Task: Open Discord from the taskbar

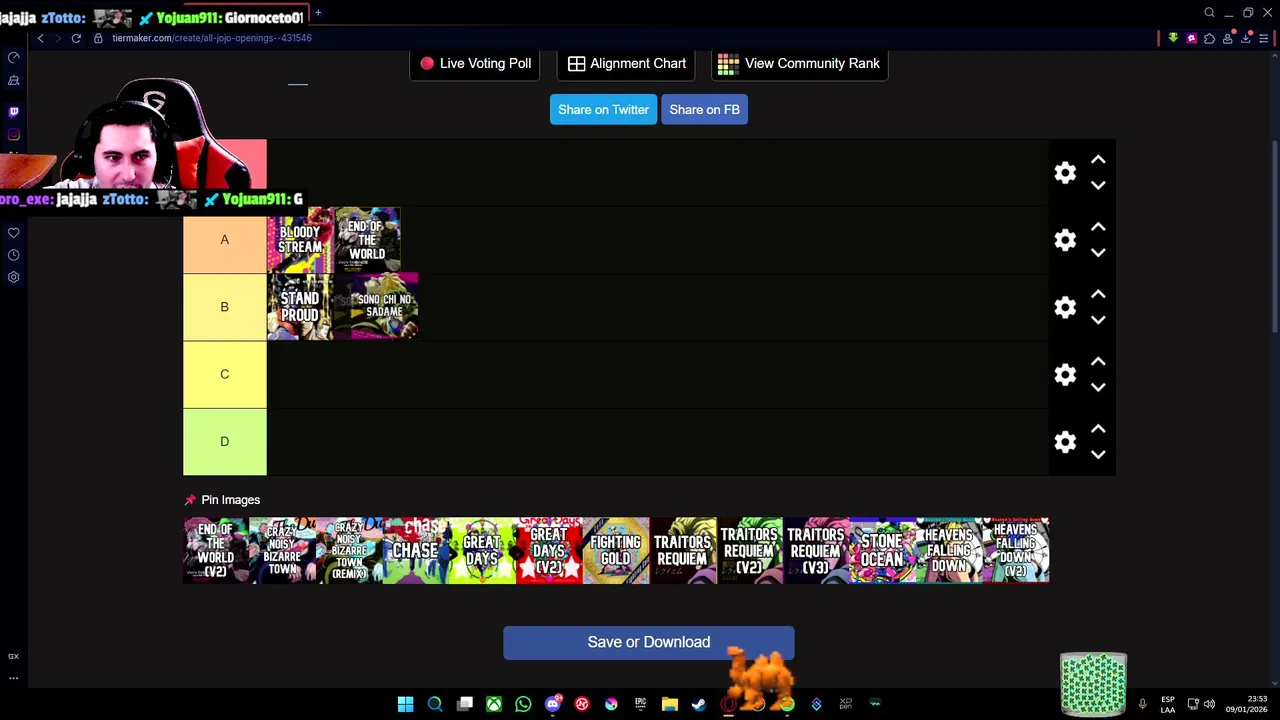Action: [x=553, y=704]
